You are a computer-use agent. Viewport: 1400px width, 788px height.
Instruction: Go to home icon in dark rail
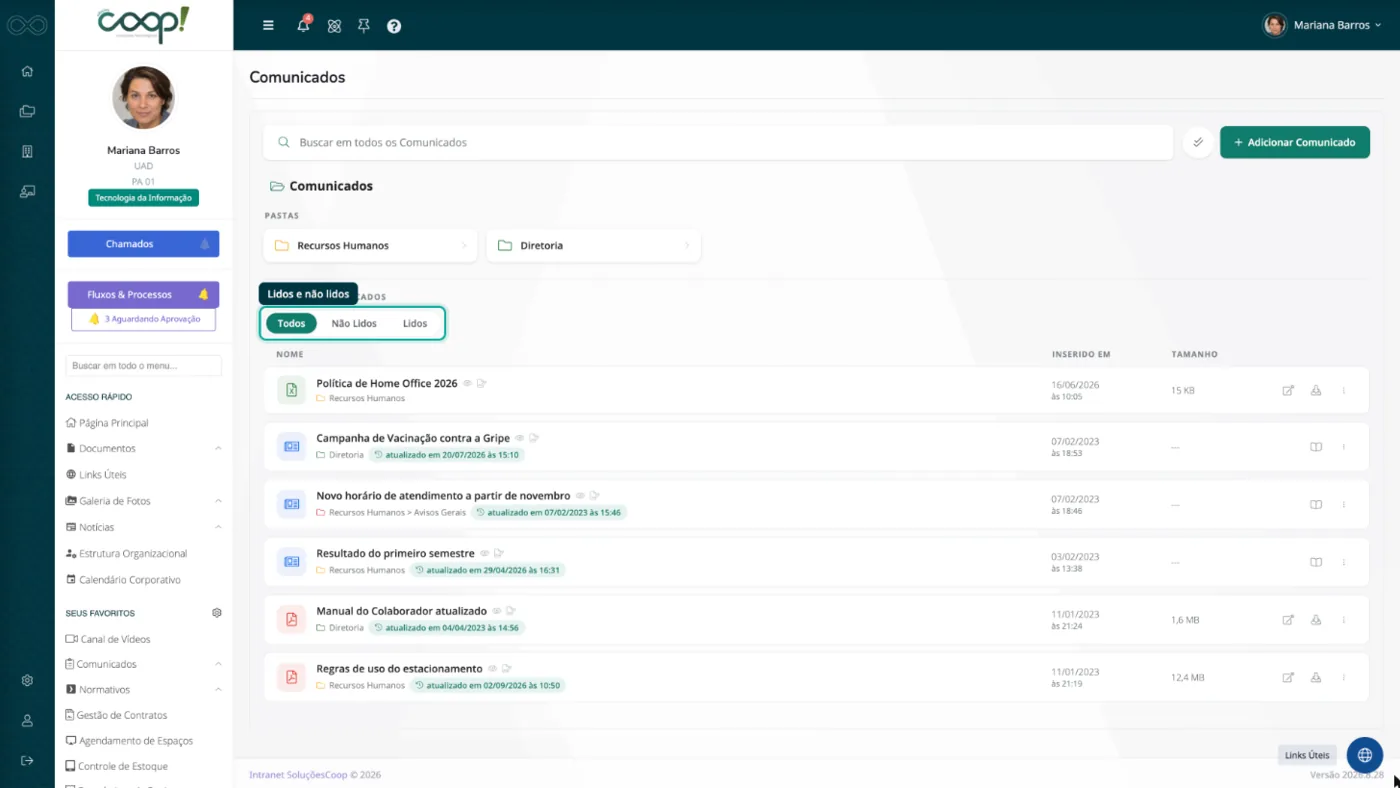(27, 71)
